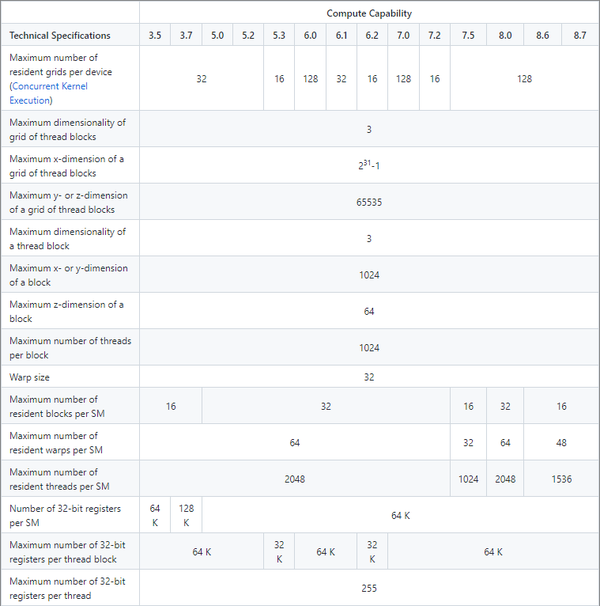The image size is (600, 606).
Task: Click the Technical Specifications column header
Action: coord(60,36)
